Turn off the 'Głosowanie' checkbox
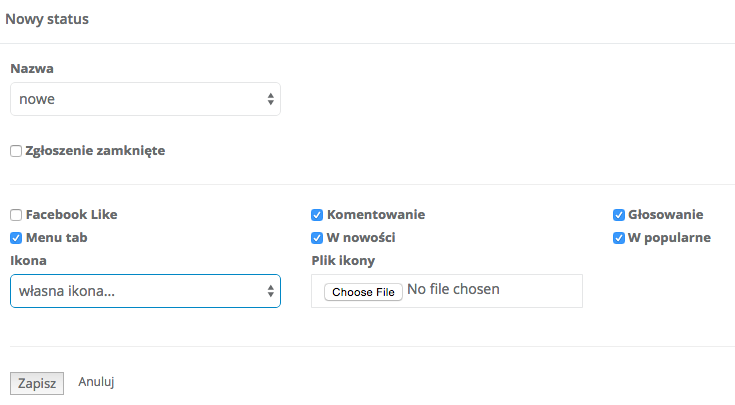The image size is (735, 405). click(x=619, y=214)
